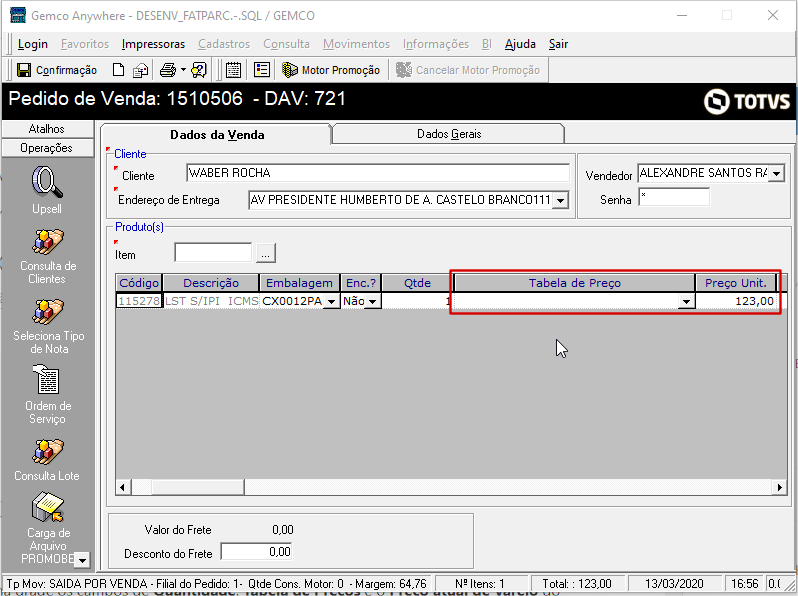Image resolution: width=798 pixels, height=596 pixels.
Task: Click the Operações sidebar button
Action: [x=47, y=148]
